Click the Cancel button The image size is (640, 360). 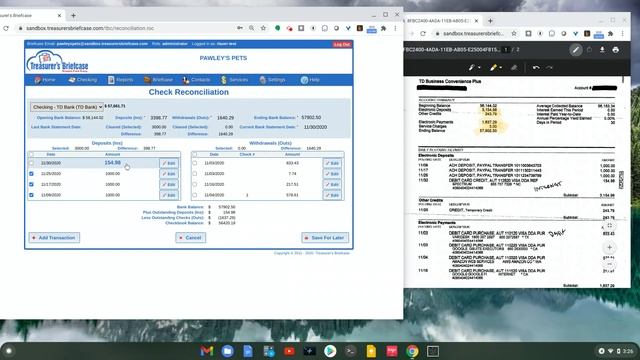click(x=191, y=238)
